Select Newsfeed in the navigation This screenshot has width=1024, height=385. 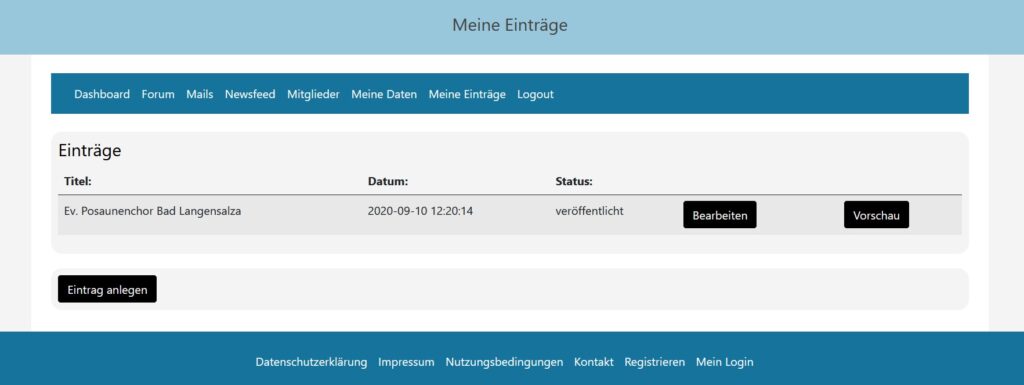coord(250,94)
